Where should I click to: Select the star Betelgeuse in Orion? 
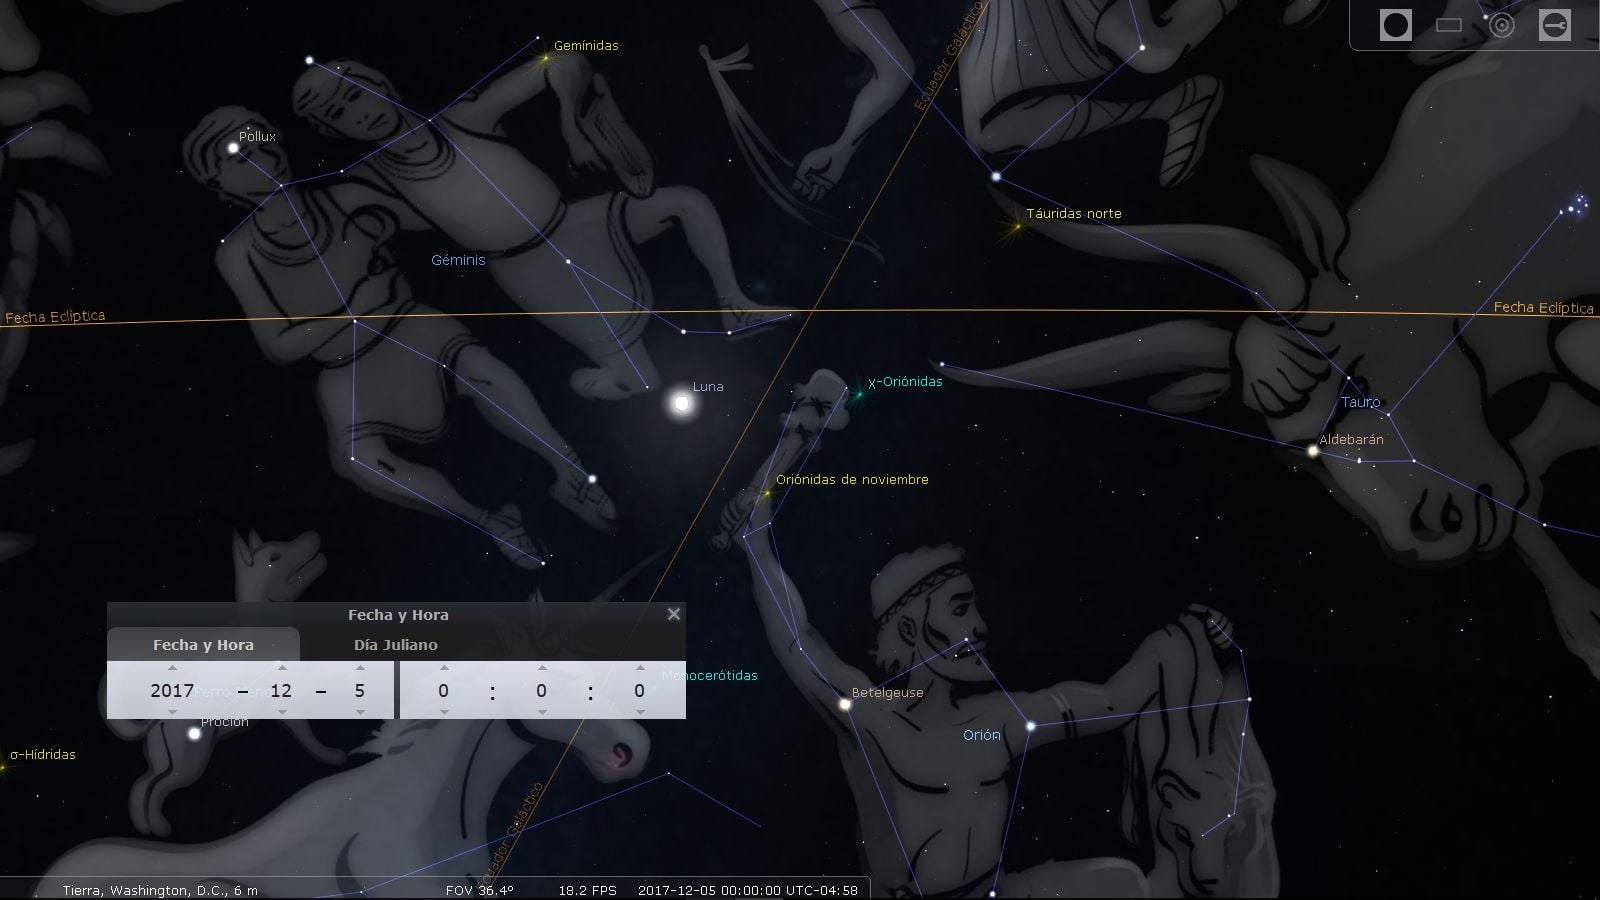click(x=845, y=704)
